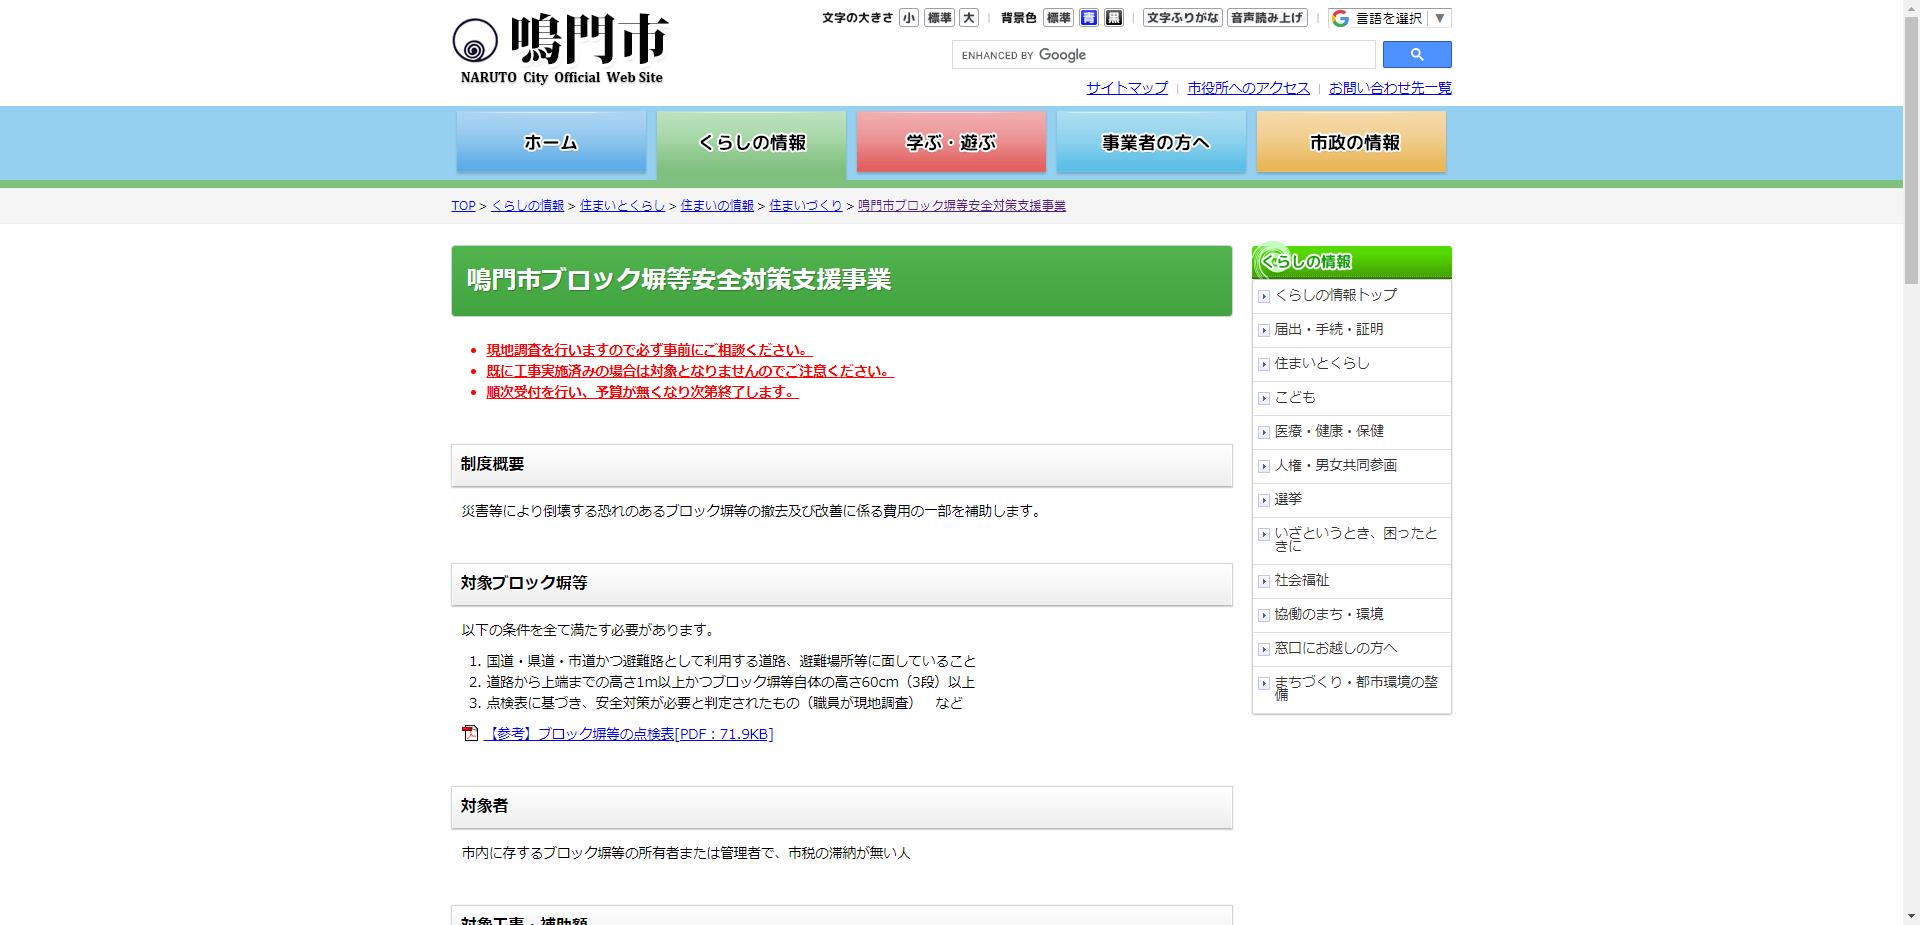The width and height of the screenshot is (1920, 925).
Task: Open the 住まいづくり breadcrumb link
Action: click(x=804, y=205)
